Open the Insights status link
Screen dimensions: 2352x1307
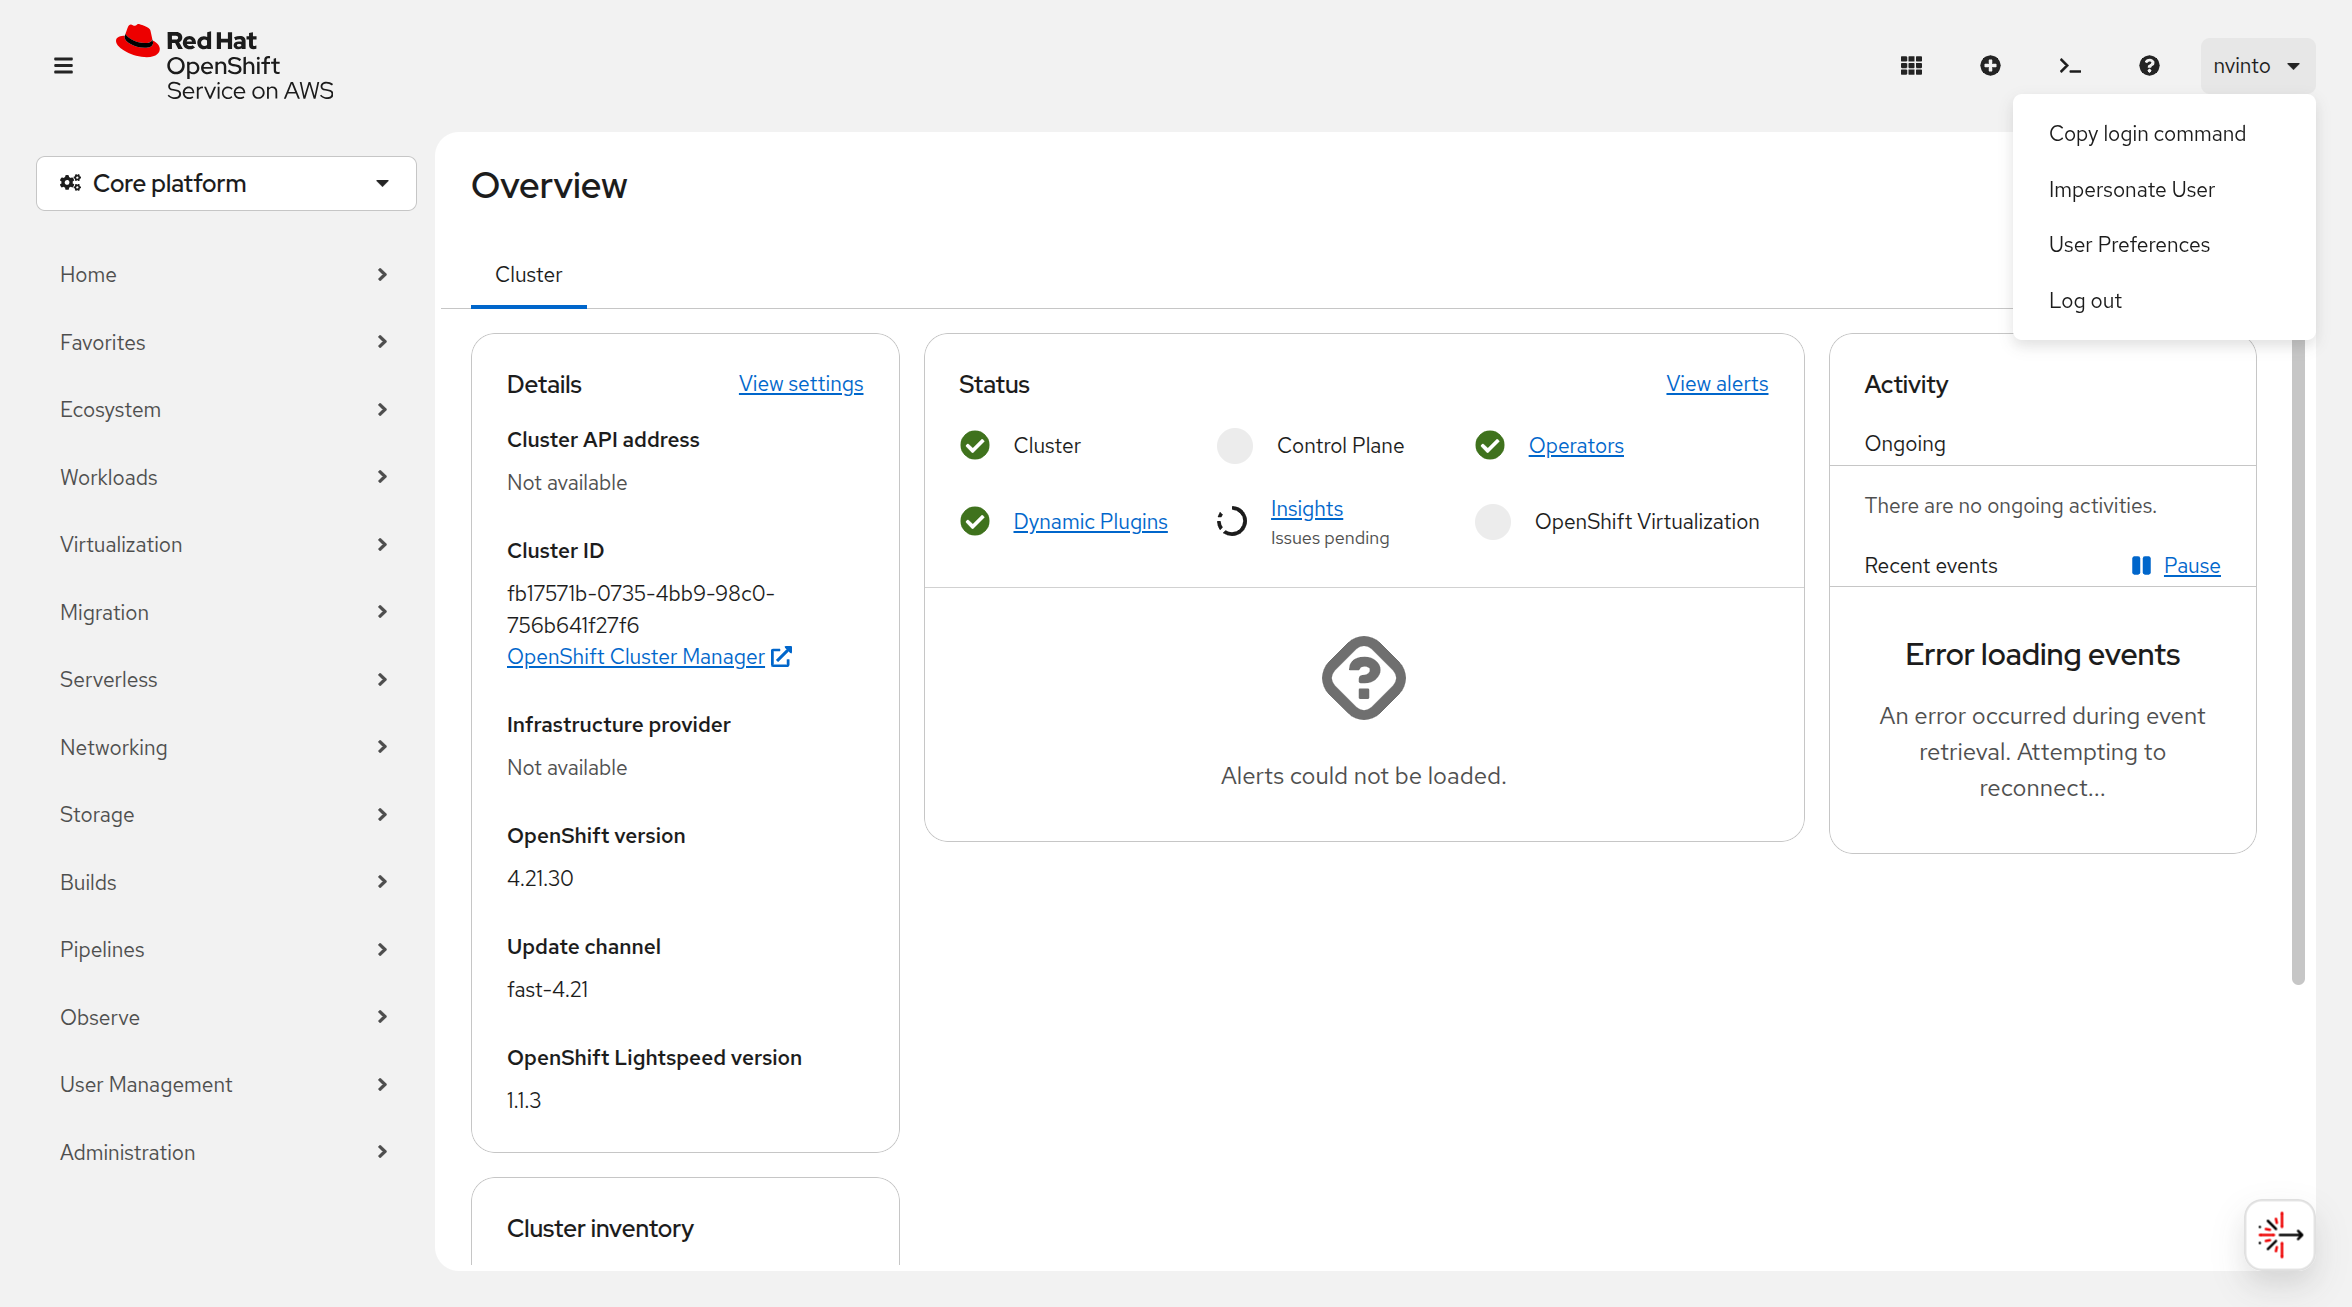(1307, 509)
